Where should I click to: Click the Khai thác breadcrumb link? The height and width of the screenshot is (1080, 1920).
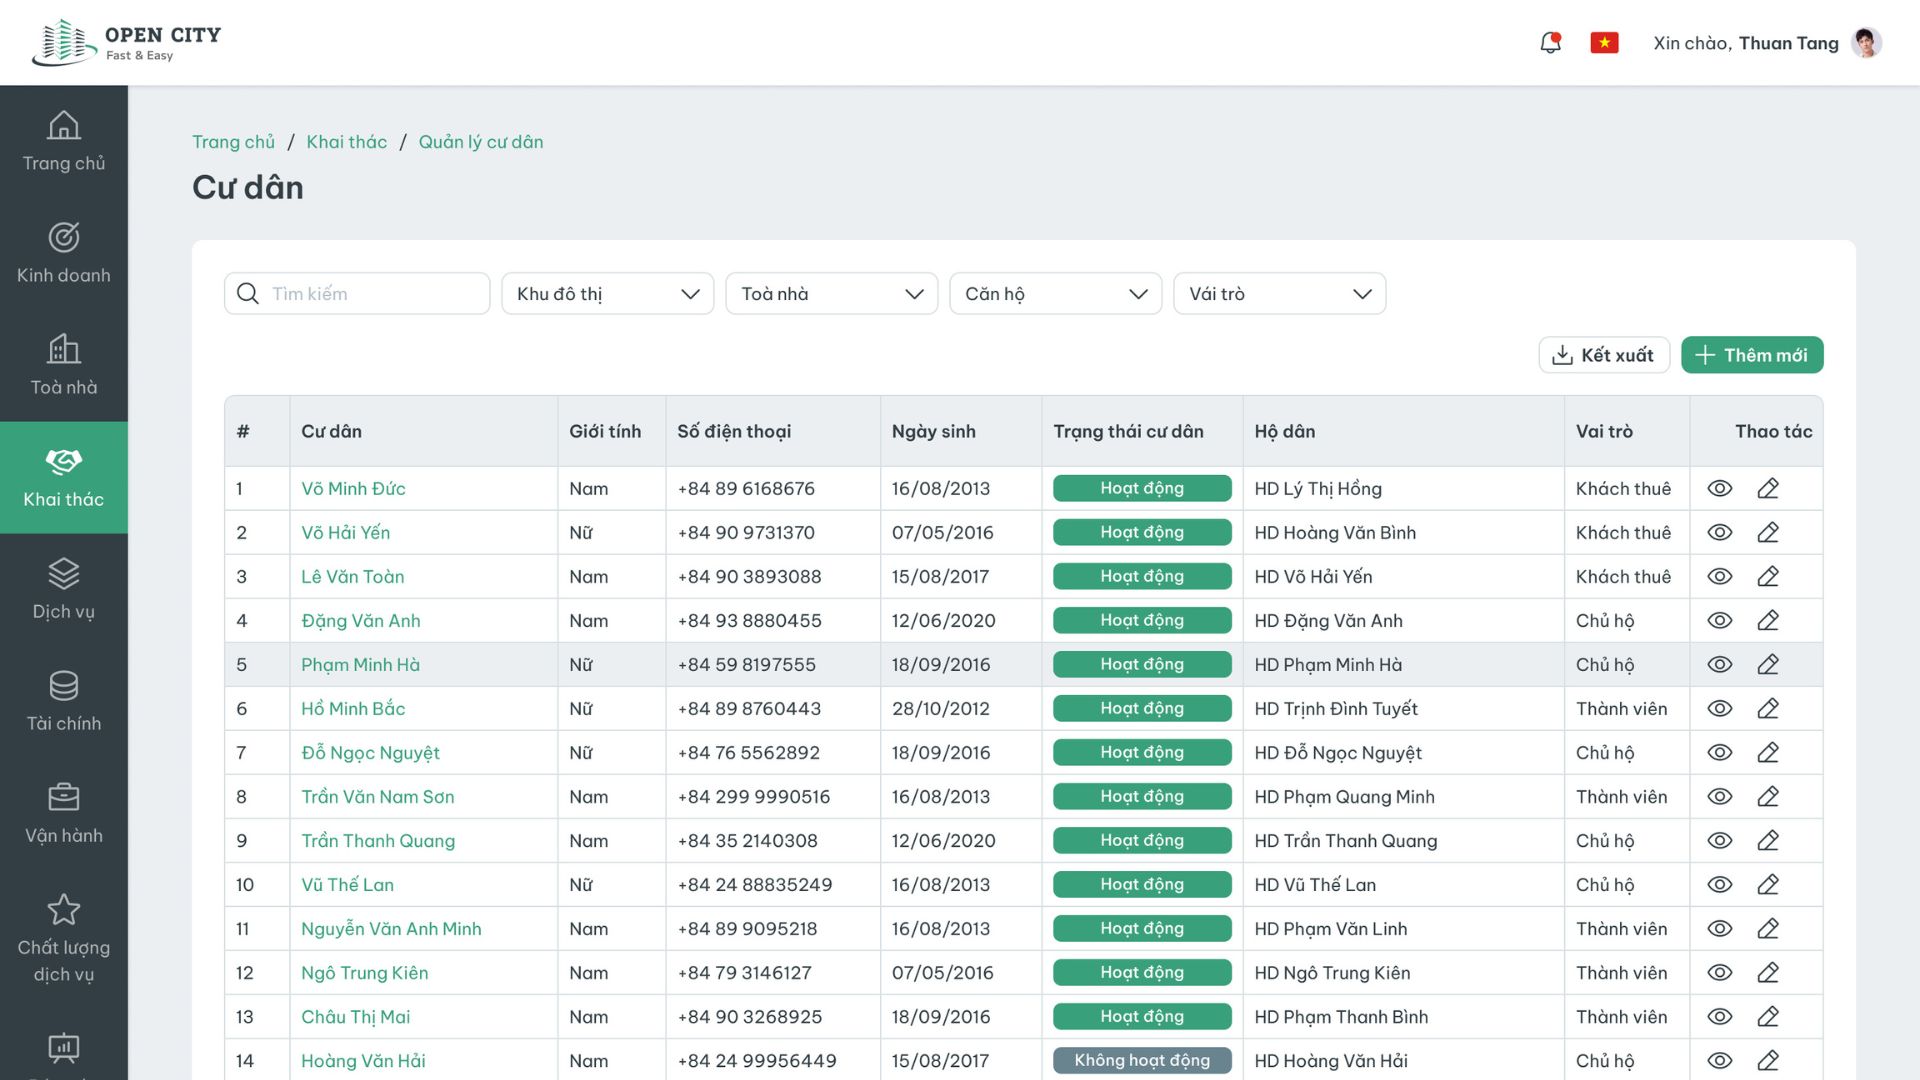point(345,141)
